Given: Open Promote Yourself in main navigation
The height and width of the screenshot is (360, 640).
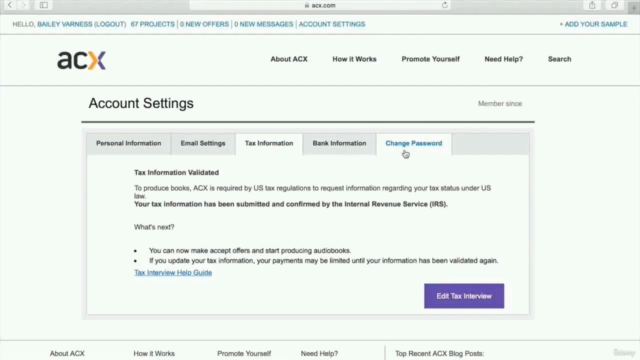Looking at the screenshot, I should coord(431,59).
